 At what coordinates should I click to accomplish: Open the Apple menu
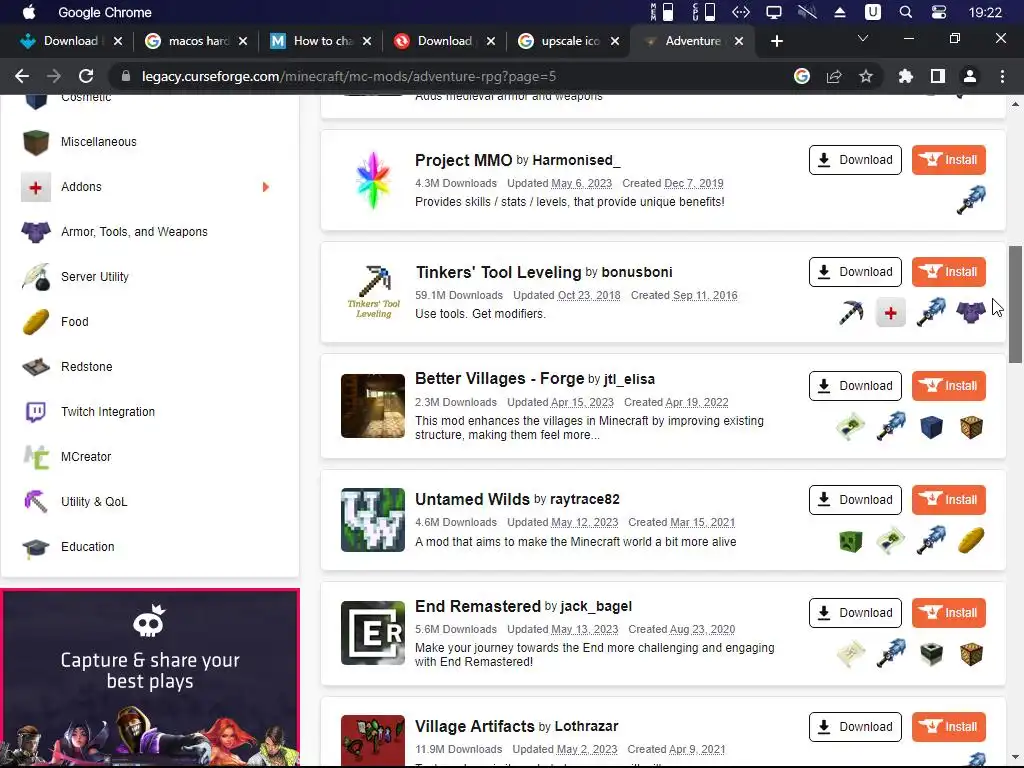point(29,12)
